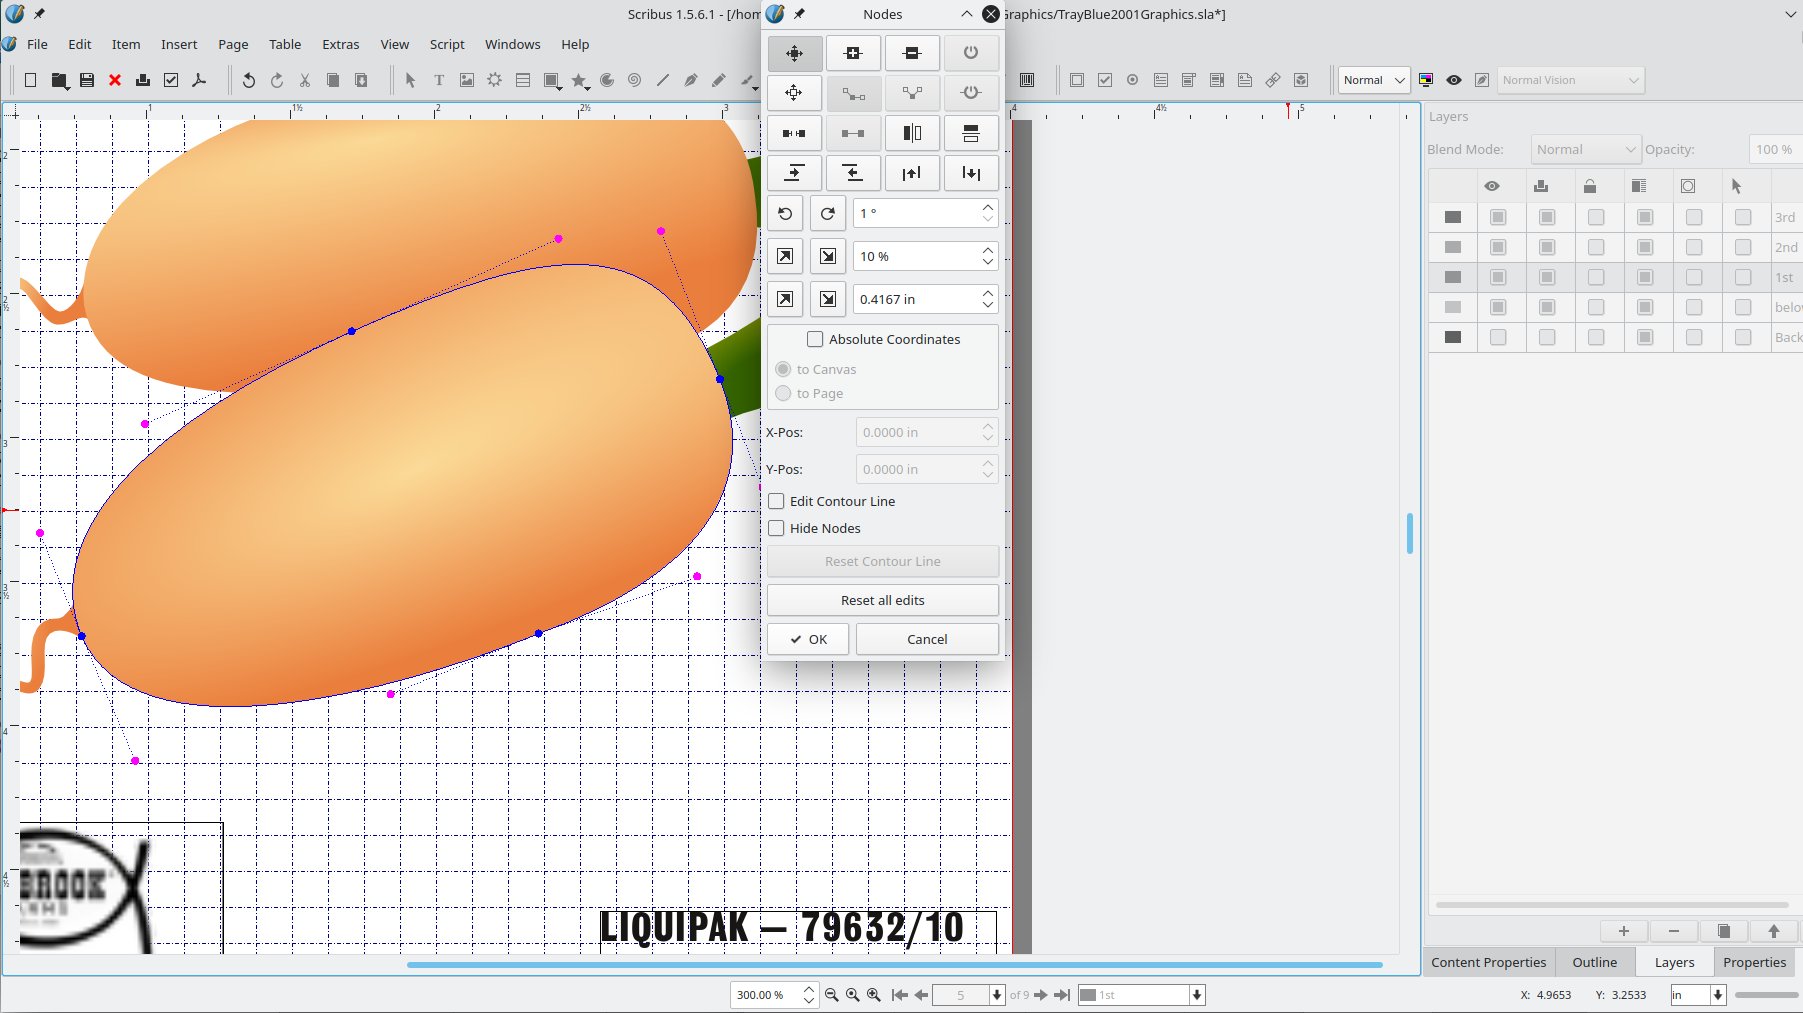Click the Link Annotation tool icon

tap(1273, 80)
